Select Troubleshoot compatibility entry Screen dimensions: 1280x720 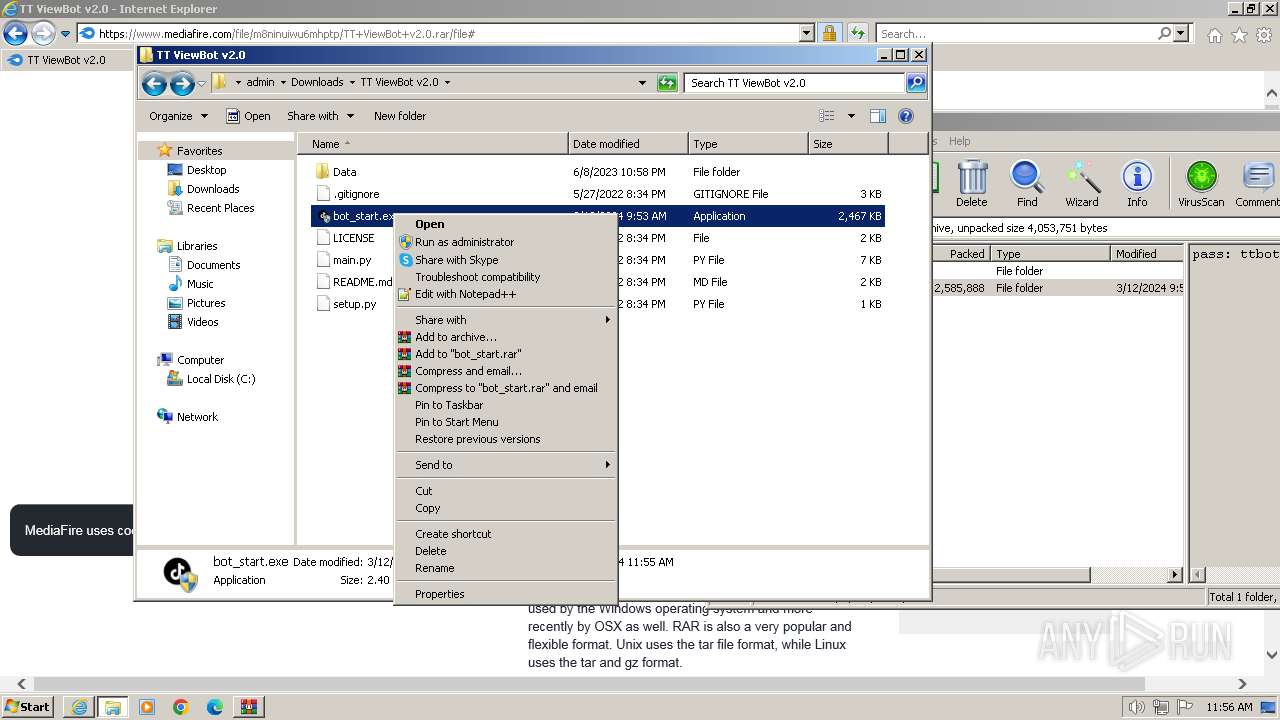point(505,277)
